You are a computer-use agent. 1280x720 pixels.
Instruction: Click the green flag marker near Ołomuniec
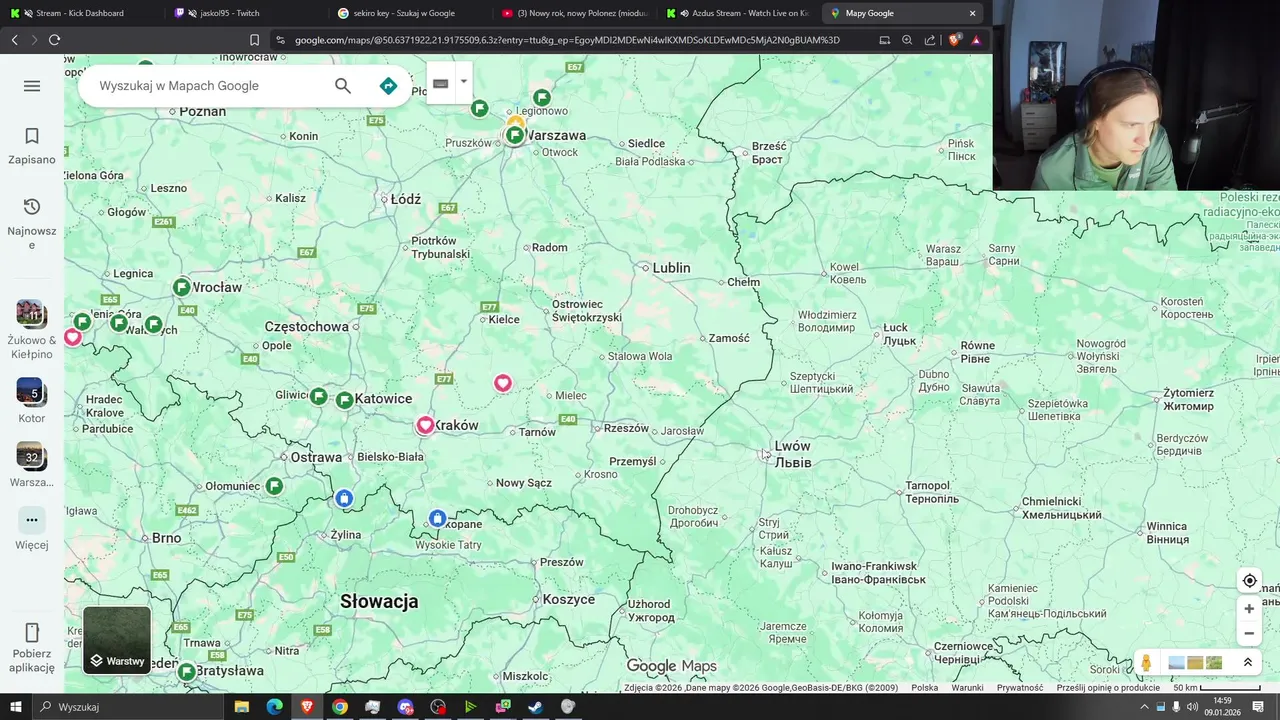274,486
